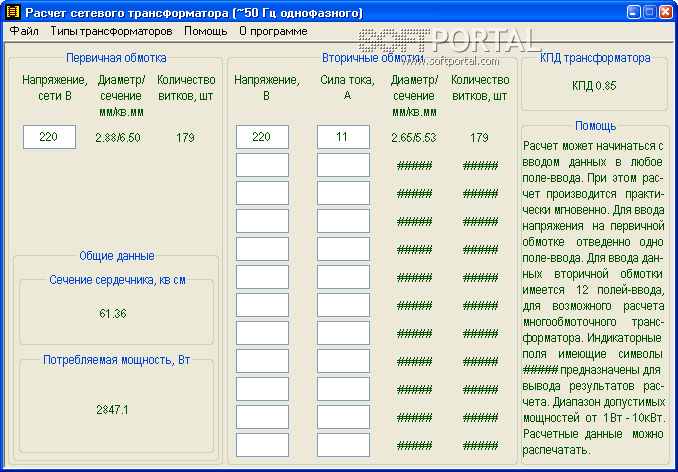678x472 pixels.
Task: Click eleventh-row secondary voltage input field
Action: [x=262, y=417]
